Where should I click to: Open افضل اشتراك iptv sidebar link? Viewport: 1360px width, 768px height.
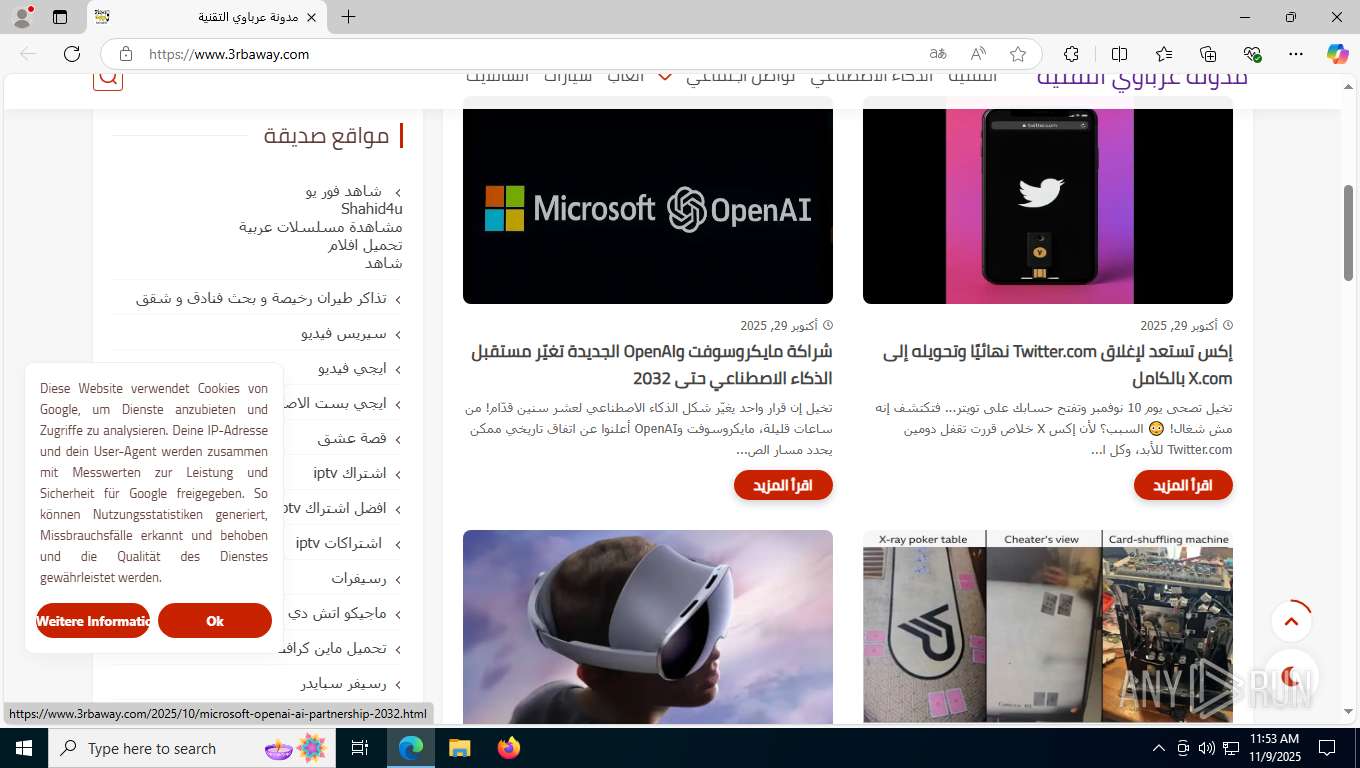336,508
